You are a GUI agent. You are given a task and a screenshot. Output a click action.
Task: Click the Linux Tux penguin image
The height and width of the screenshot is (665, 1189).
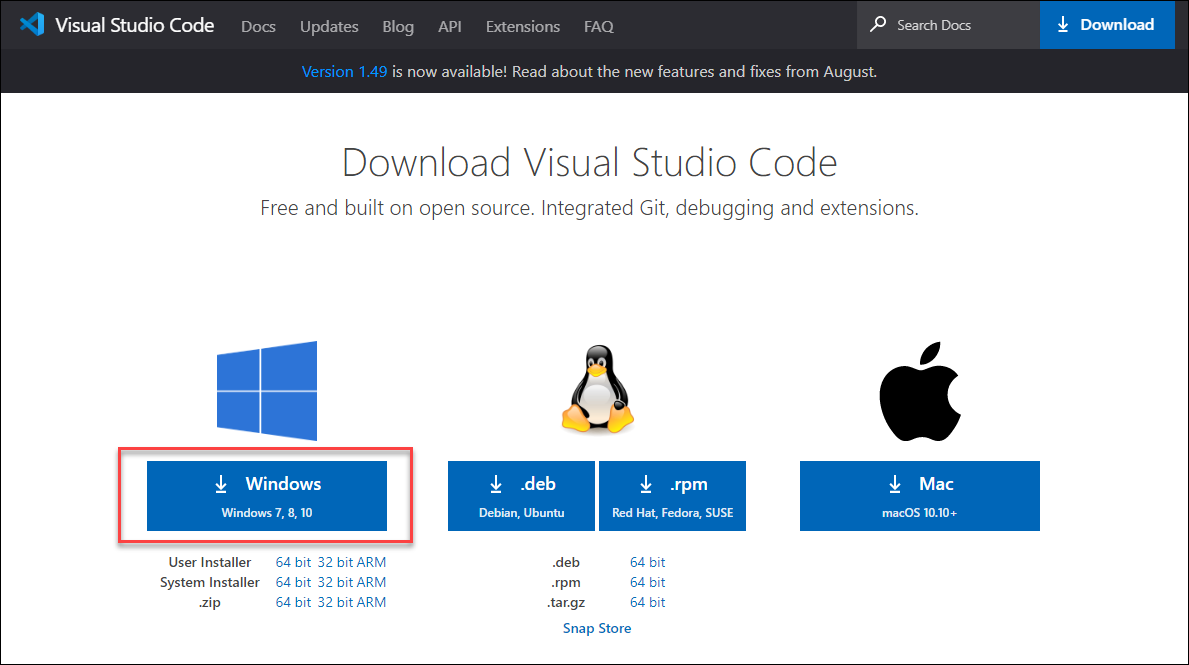pyautogui.click(x=598, y=390)
